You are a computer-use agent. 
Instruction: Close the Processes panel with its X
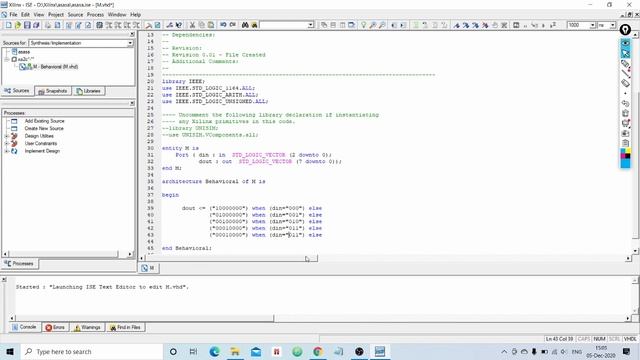[x=132, y=103]
